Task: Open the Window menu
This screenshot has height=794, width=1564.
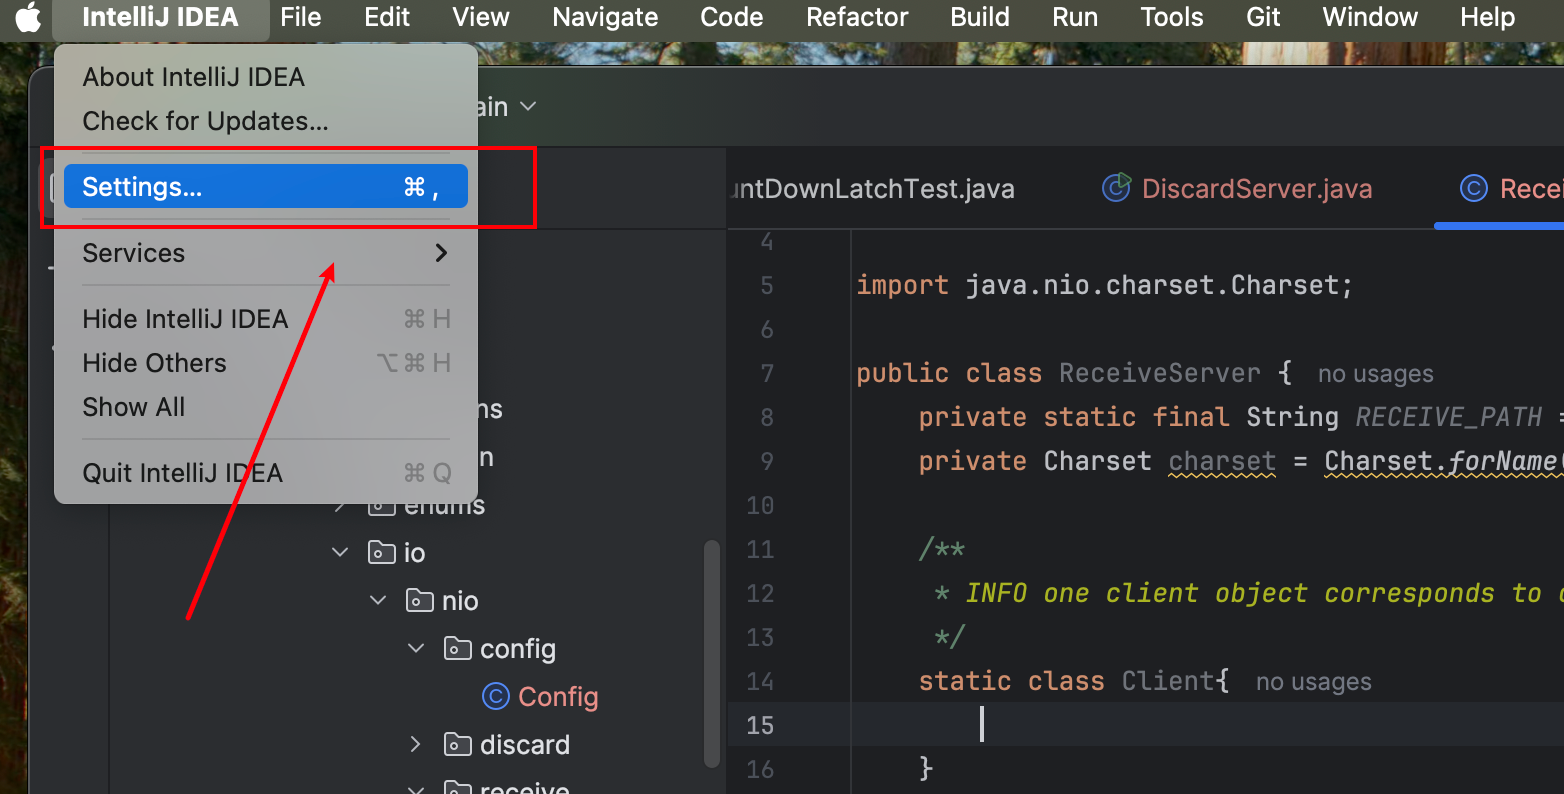Action: click(x=1370, y=17)
